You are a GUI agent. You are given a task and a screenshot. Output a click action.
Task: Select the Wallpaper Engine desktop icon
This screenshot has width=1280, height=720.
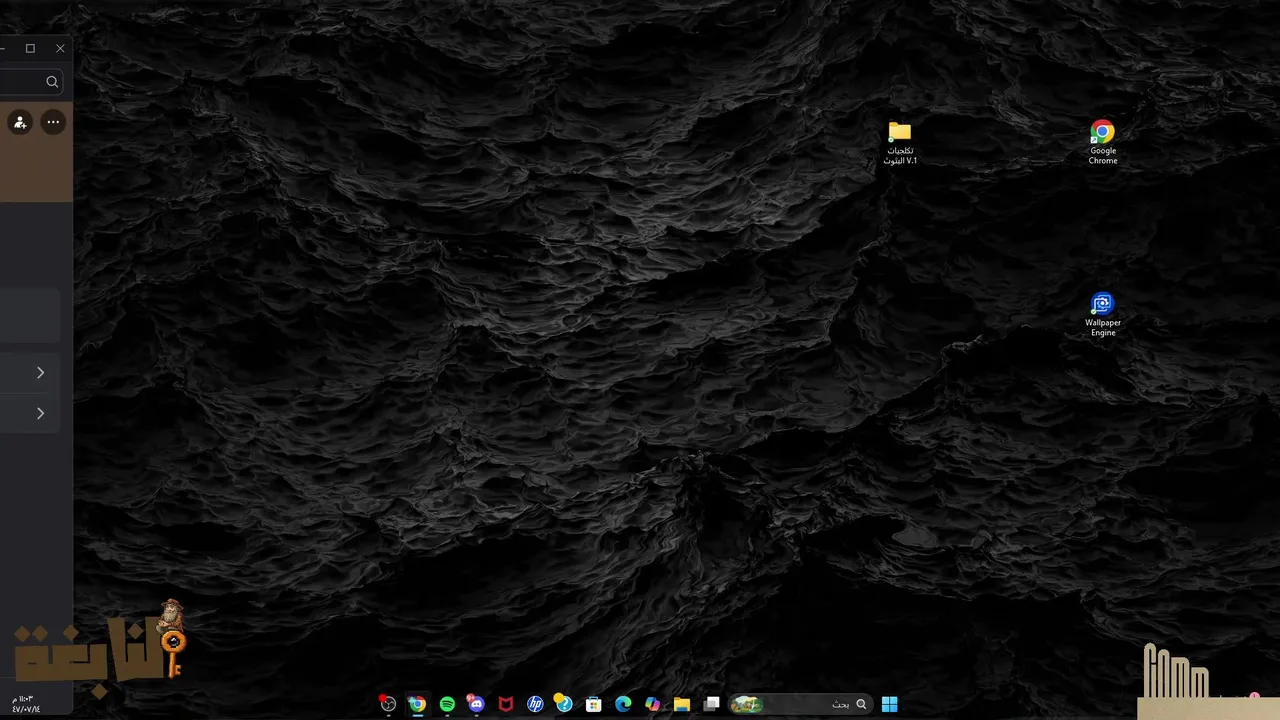pyautogui.click(x=1102, y=315)
